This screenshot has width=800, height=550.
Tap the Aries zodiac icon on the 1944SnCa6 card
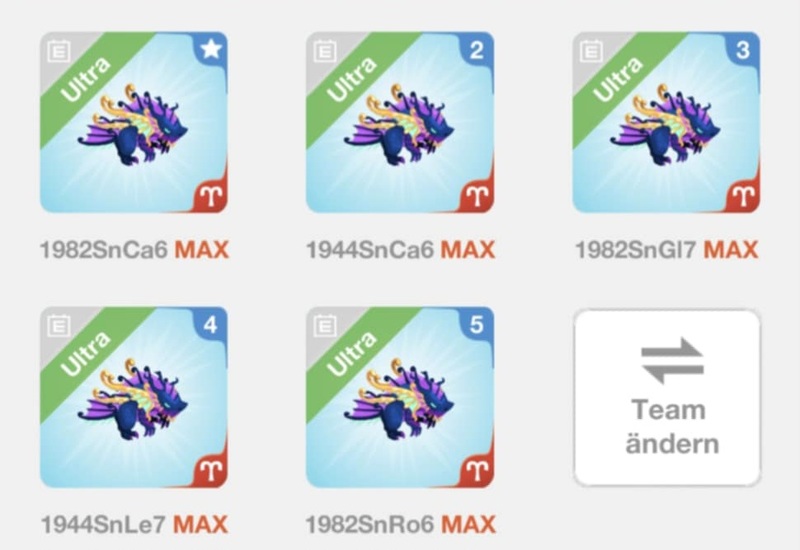click(x=478, y=196)
